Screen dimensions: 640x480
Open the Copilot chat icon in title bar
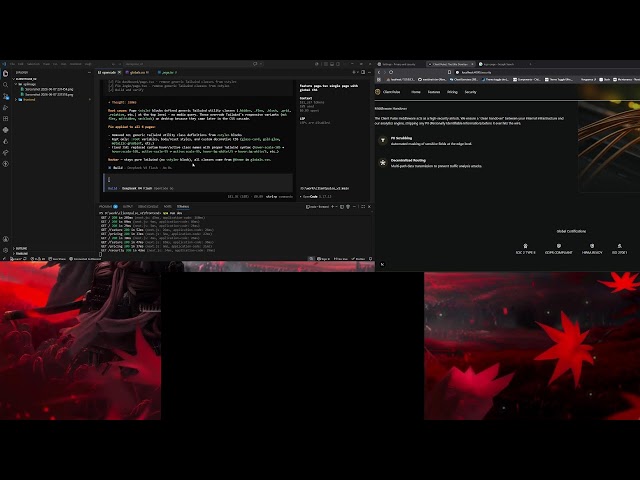point(255,64)
